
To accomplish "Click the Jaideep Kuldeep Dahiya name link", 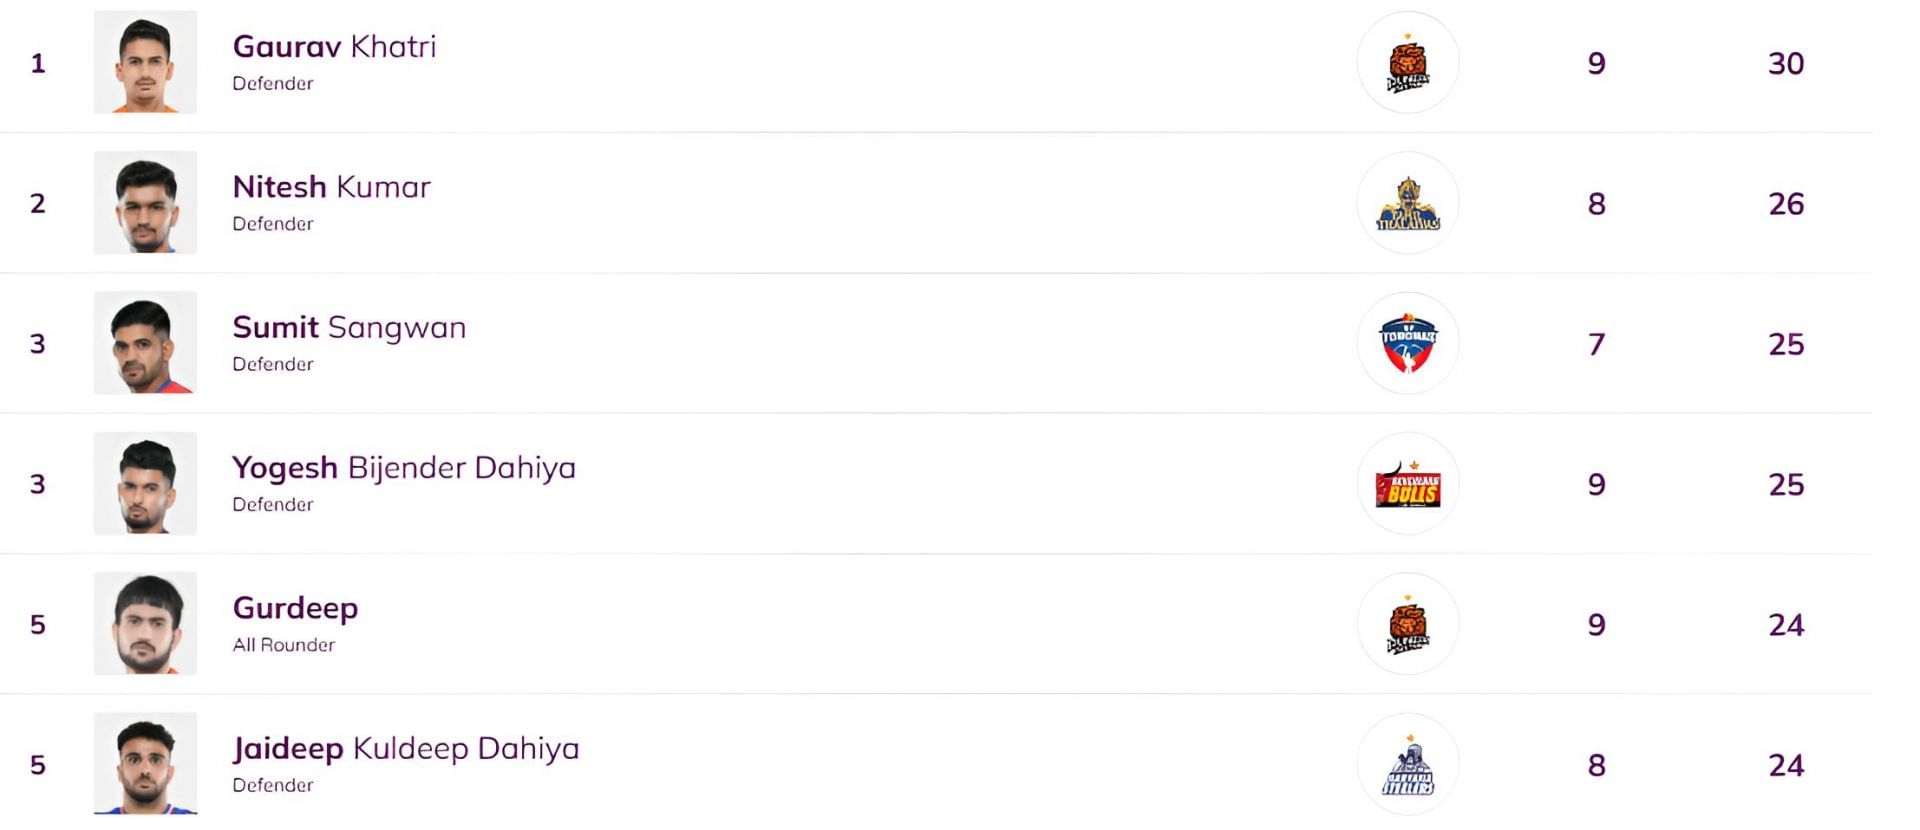I will (406, 749).
